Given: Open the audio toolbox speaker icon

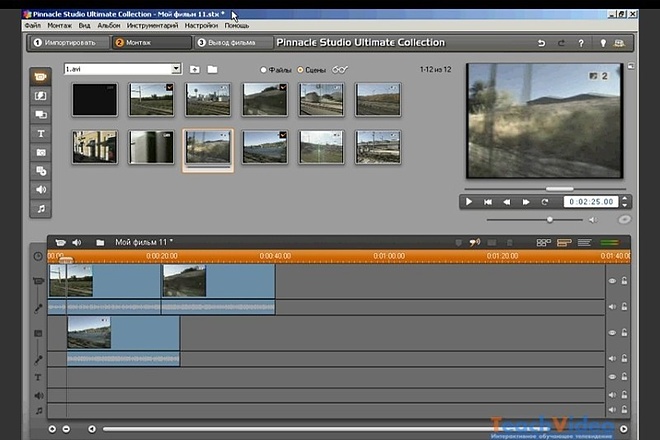Looking at the screenshot, I should point(77,243).
